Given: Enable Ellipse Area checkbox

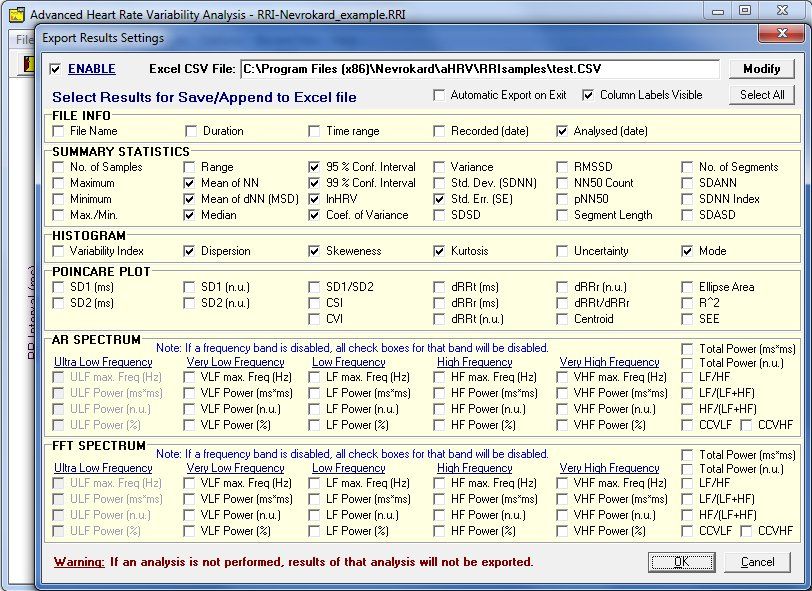Looking at the screenshot, I should (x=688, y=287).
